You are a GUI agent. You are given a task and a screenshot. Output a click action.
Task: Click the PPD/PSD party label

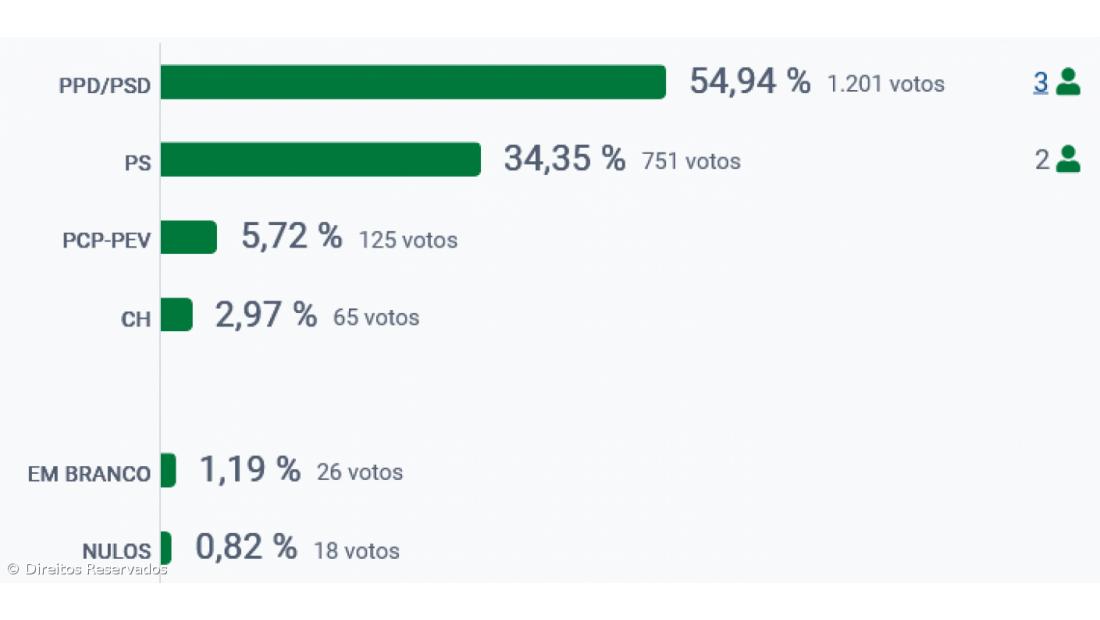tap(105, 86)
